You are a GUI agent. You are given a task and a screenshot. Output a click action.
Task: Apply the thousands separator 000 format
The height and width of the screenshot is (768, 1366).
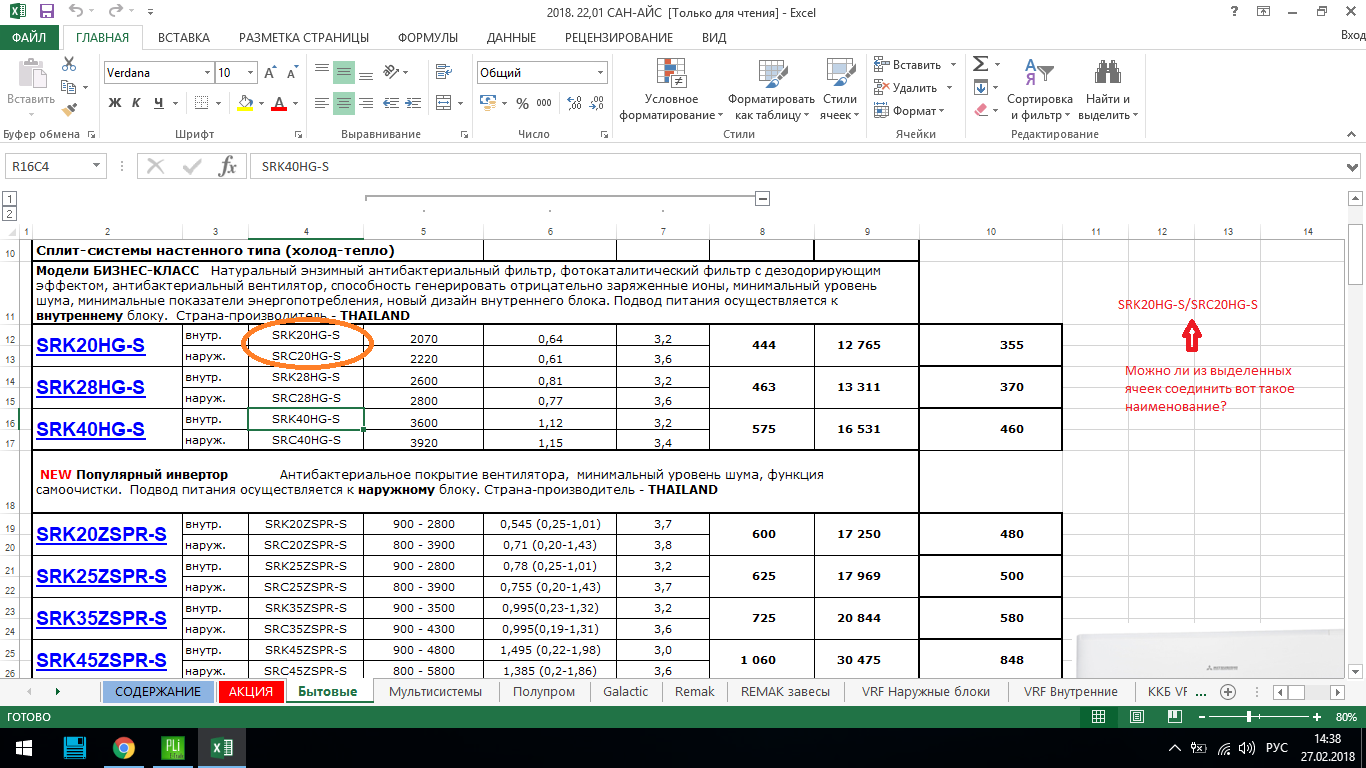tap(545, 103)
